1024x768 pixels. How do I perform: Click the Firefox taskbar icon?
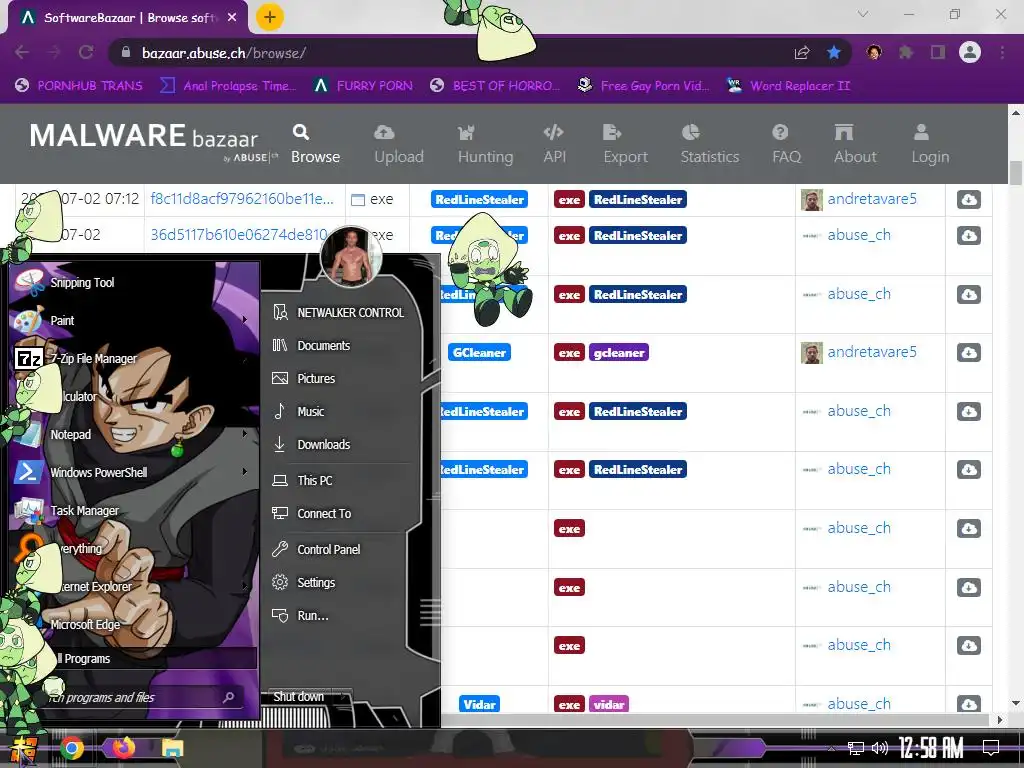click(x=123, y=747)
